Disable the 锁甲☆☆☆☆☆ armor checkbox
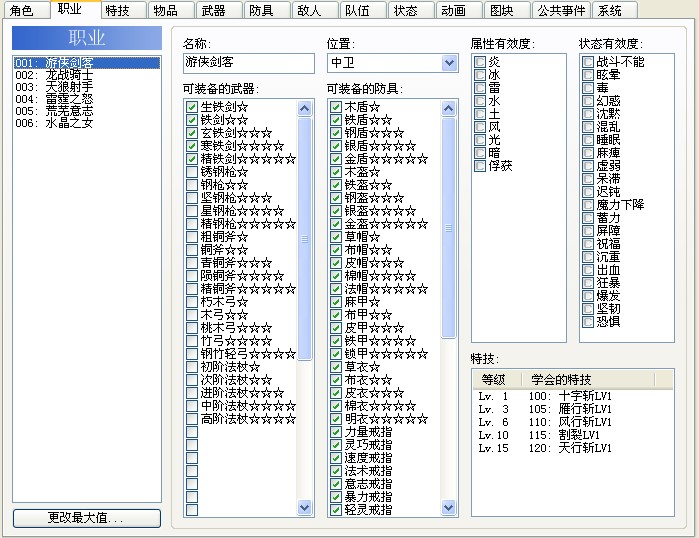The height and width of the screenshot is (538, 699). (x=336, y=354)
